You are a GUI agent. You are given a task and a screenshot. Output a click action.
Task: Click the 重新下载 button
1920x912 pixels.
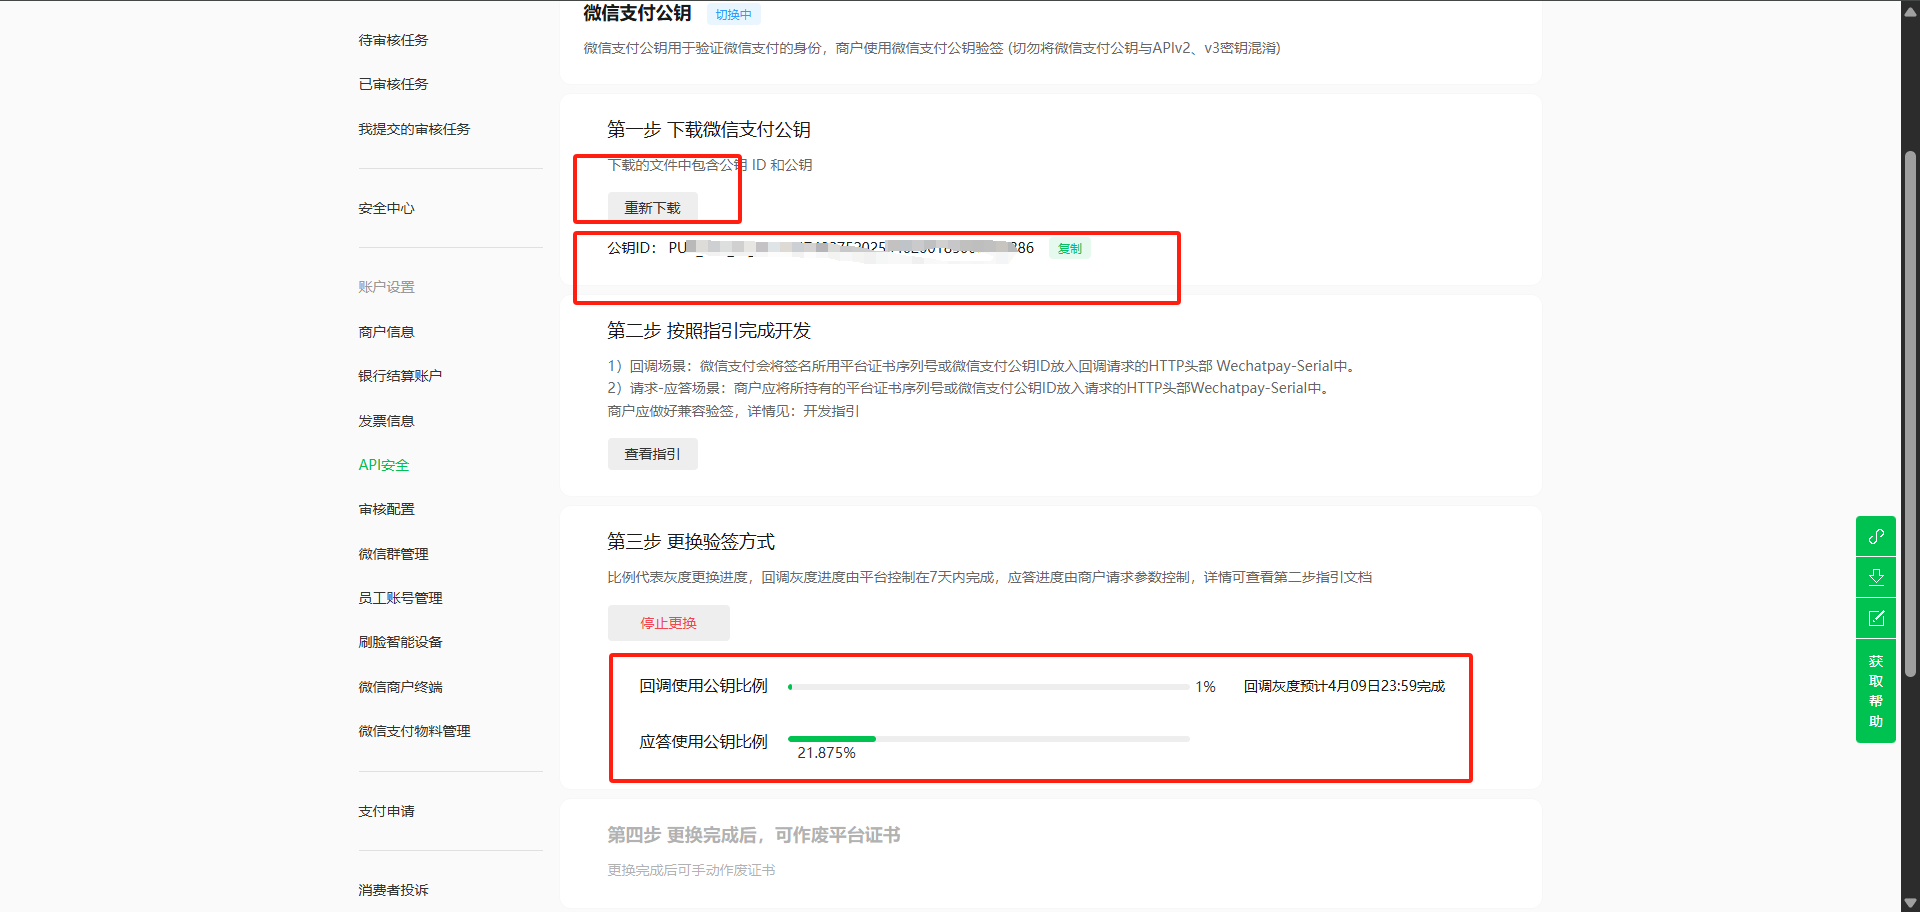(652, 208)
